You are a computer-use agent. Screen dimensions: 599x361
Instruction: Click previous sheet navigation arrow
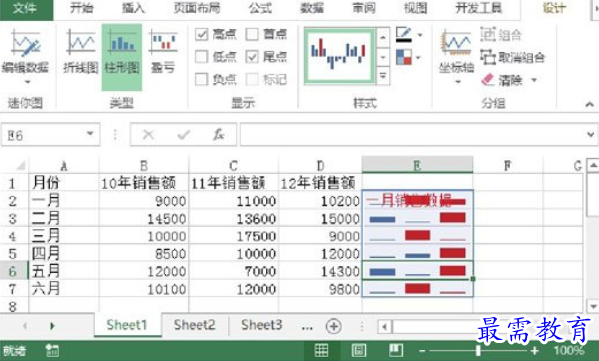(25, 326)
